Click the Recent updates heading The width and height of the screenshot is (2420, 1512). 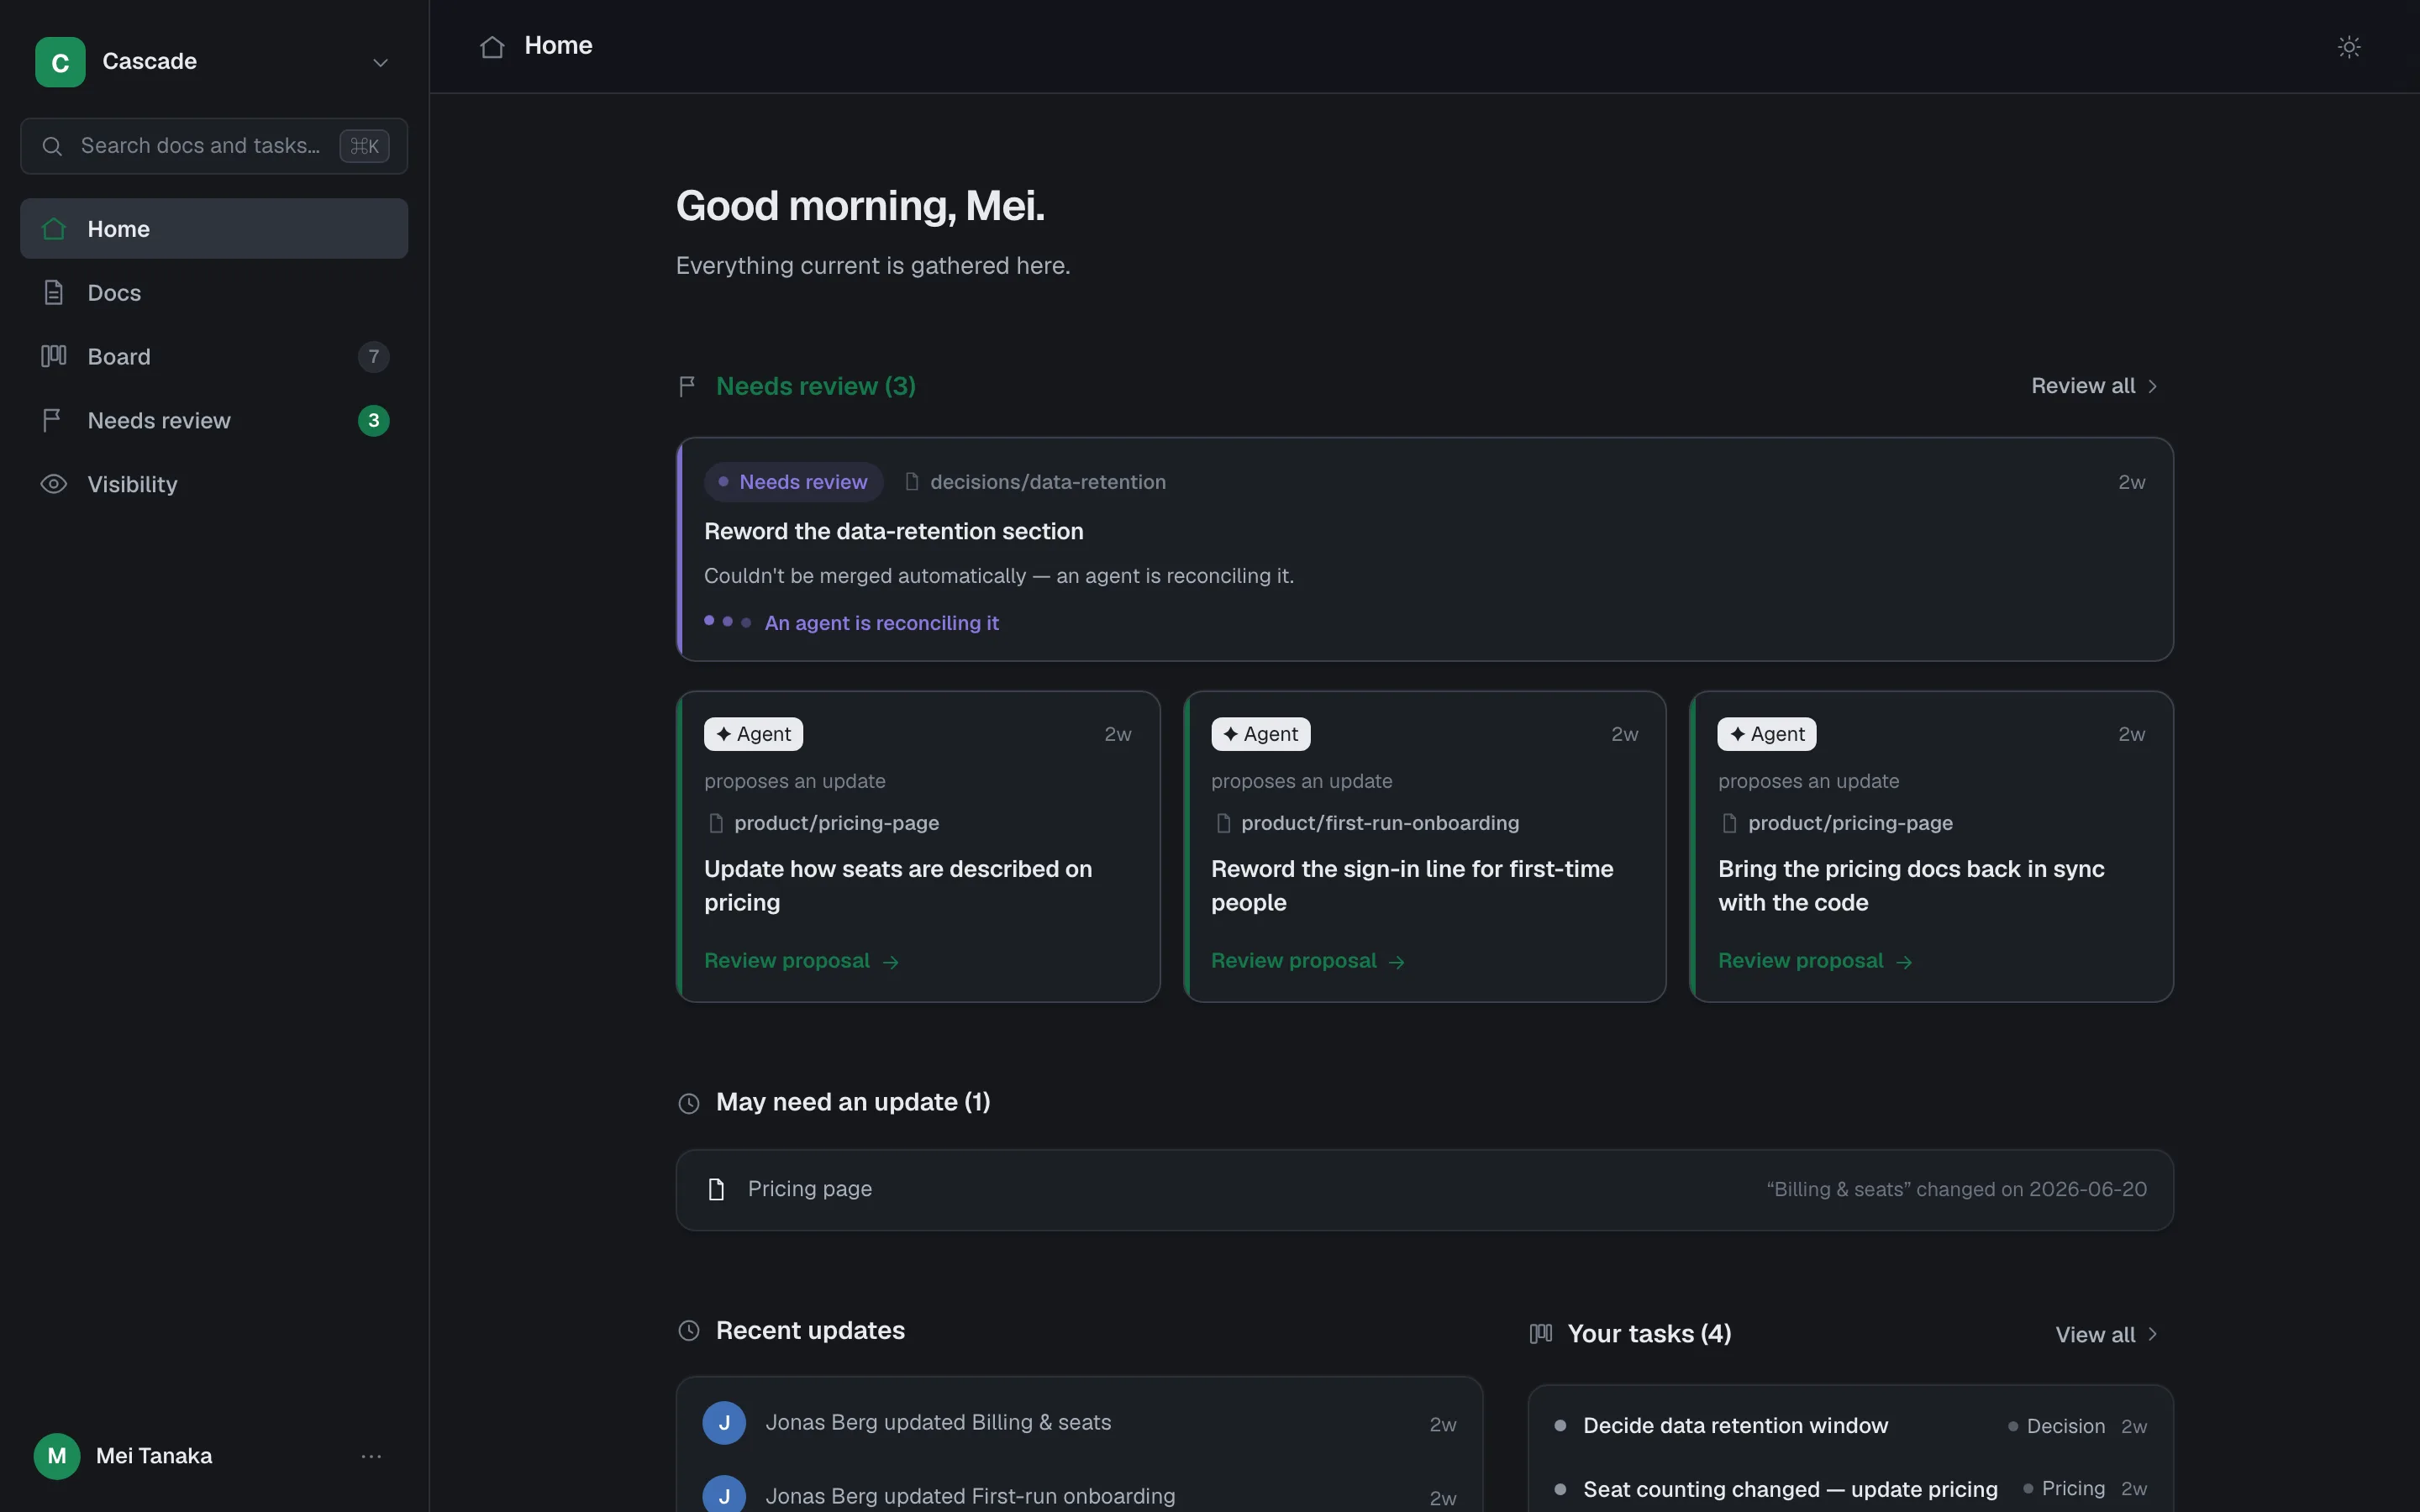pos(810,1331)
